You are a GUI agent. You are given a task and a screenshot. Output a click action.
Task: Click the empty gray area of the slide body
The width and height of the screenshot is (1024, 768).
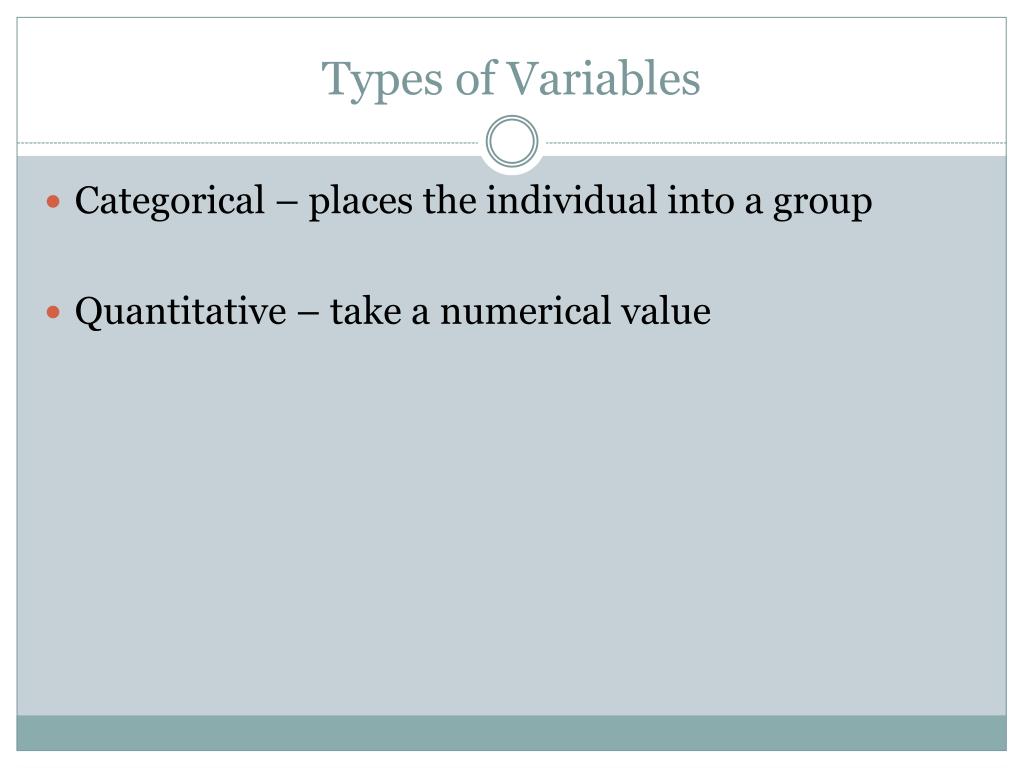511,522
